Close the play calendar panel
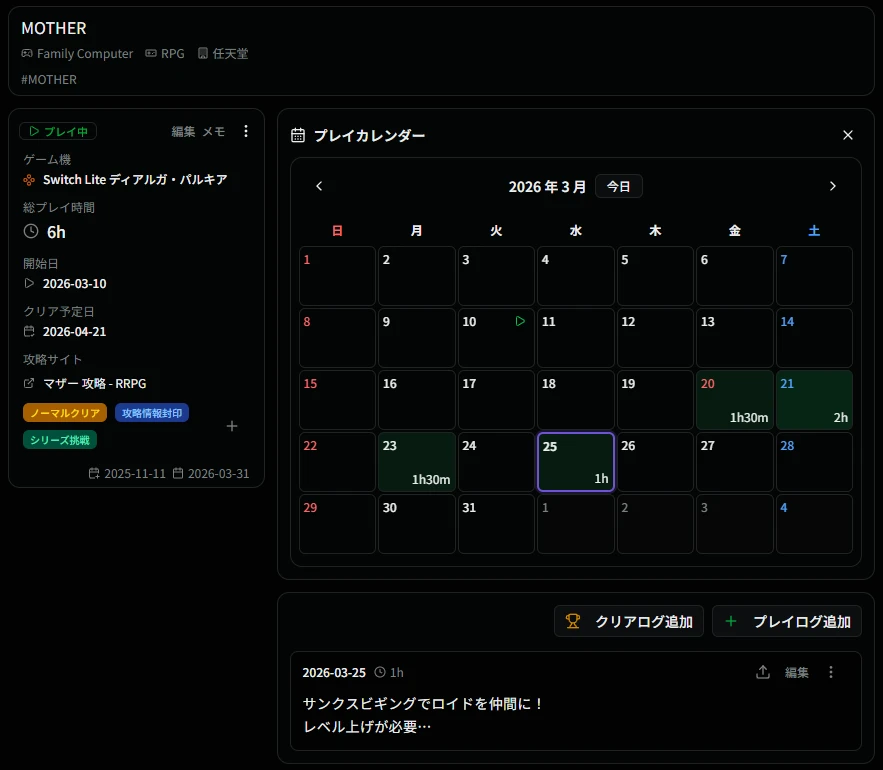883x770 pixels. [848, 135]
